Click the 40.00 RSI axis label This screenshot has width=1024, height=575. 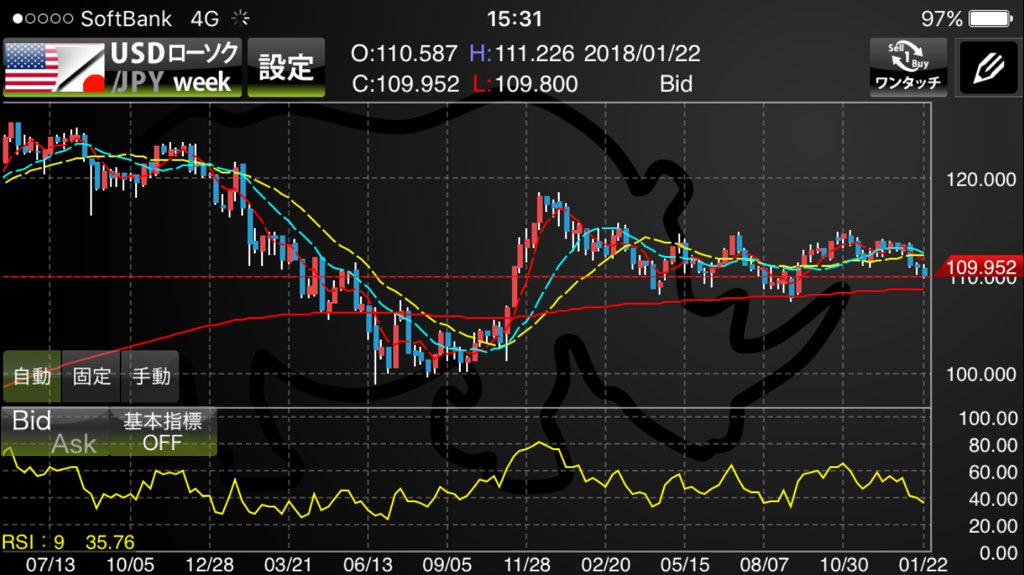pyautogui.click(x=993, y=499)
